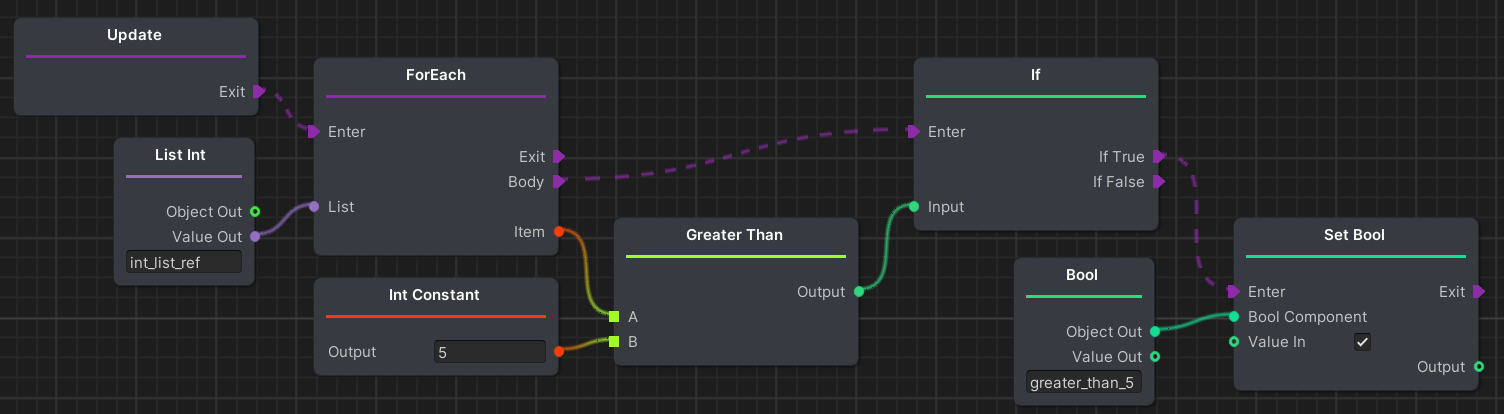1504x414 pixels.
Task: Click Set Bool Exit port
Action: 1478,291
